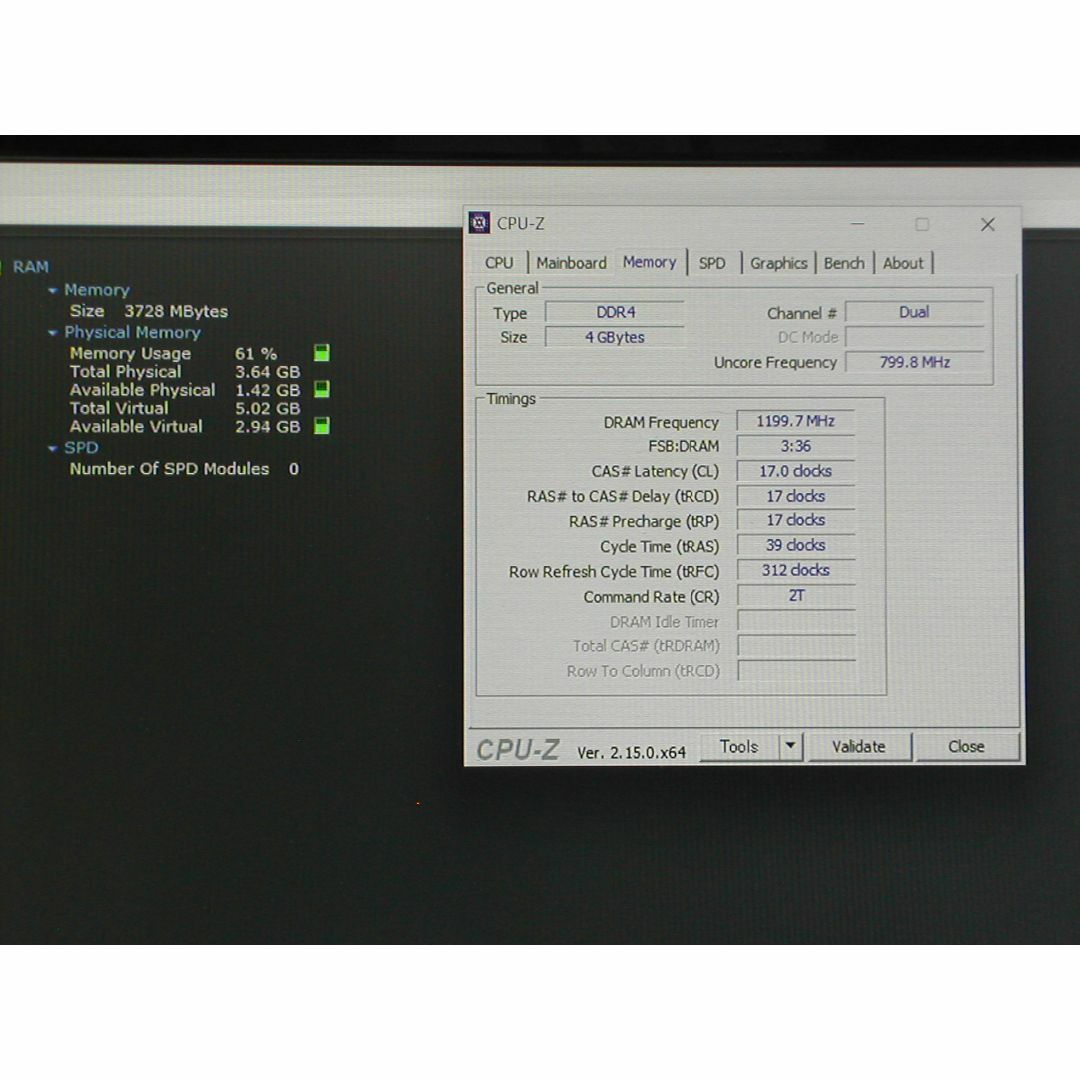The height and width of the screenshot is (1080, 1080).
Task: Click the RAS# Precharge (tRP) value field
Action: [796, 521]
